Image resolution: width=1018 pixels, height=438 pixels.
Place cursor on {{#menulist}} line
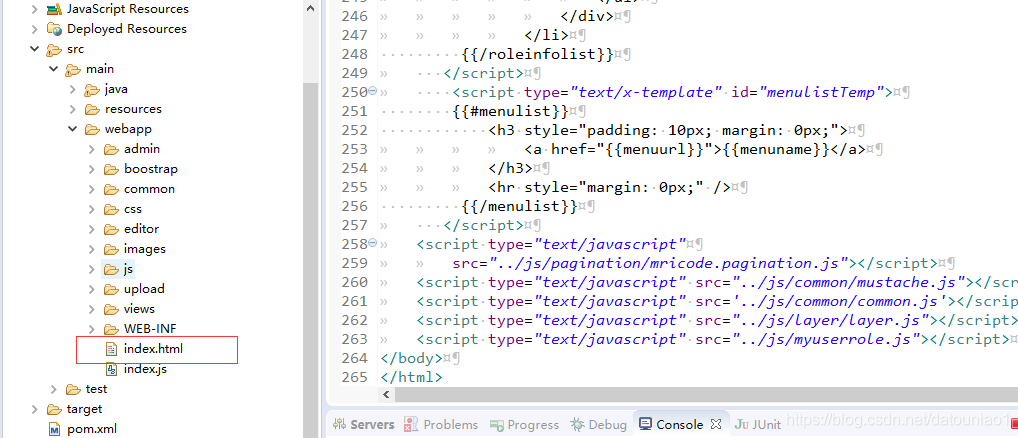click(511, 111)
